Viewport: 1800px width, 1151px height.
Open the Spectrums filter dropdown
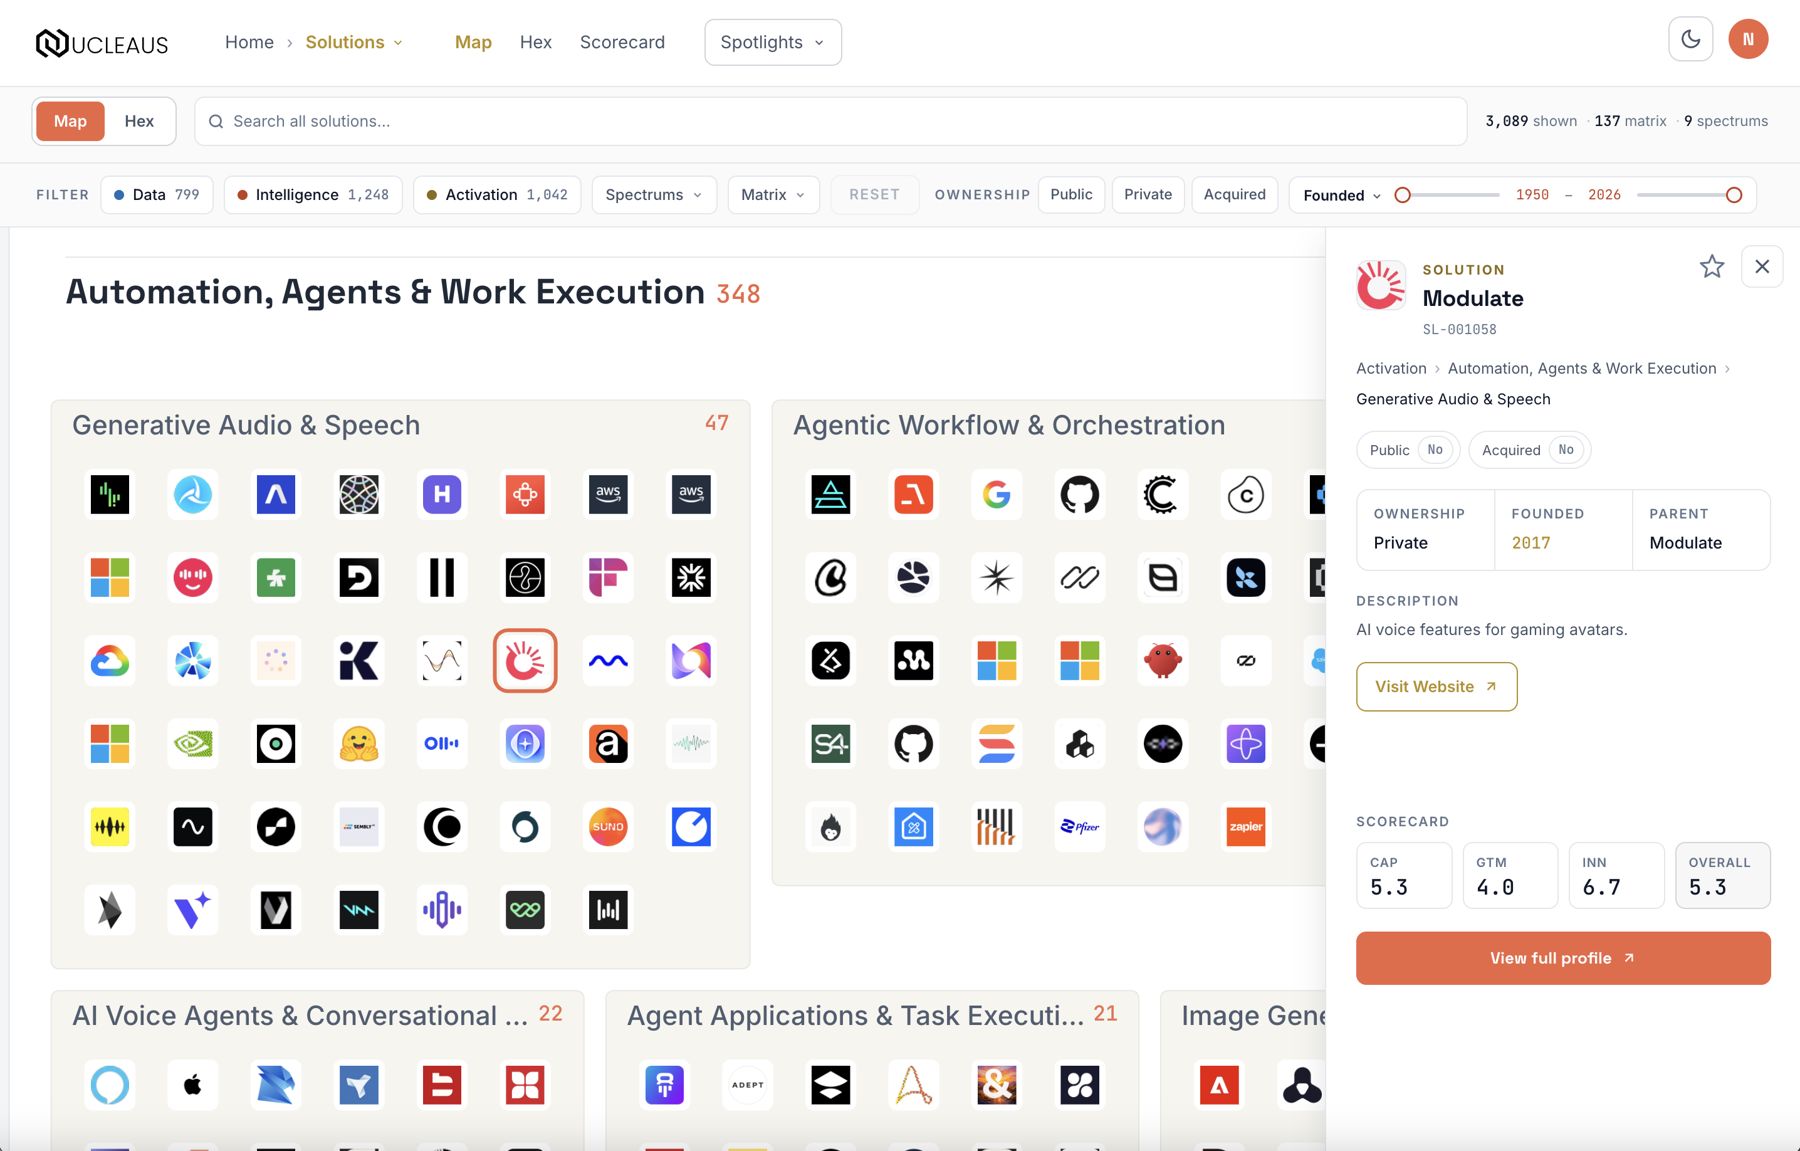654,195
